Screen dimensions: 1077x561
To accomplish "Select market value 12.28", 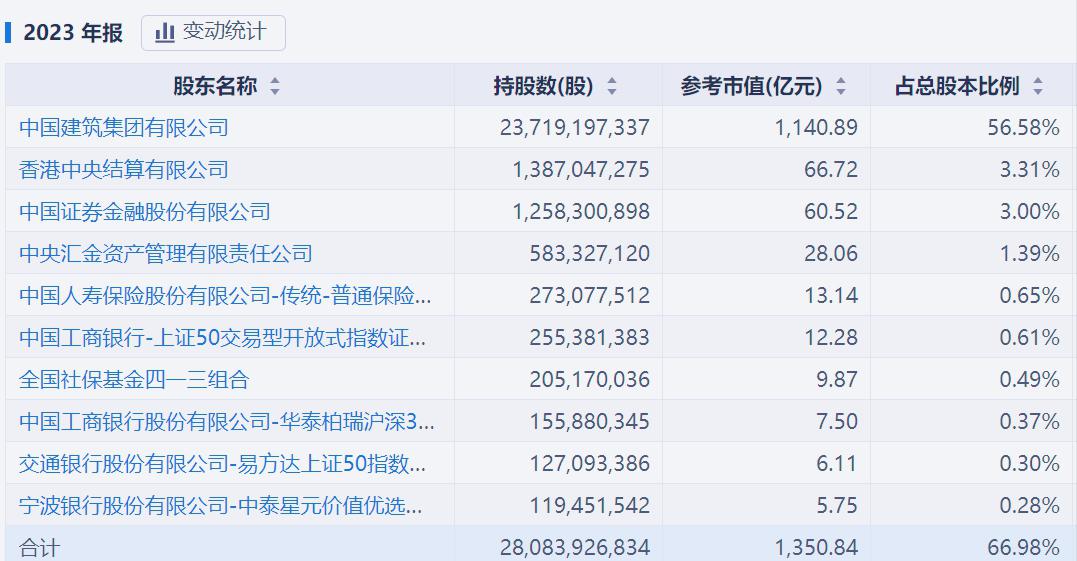I will point(831,337).
